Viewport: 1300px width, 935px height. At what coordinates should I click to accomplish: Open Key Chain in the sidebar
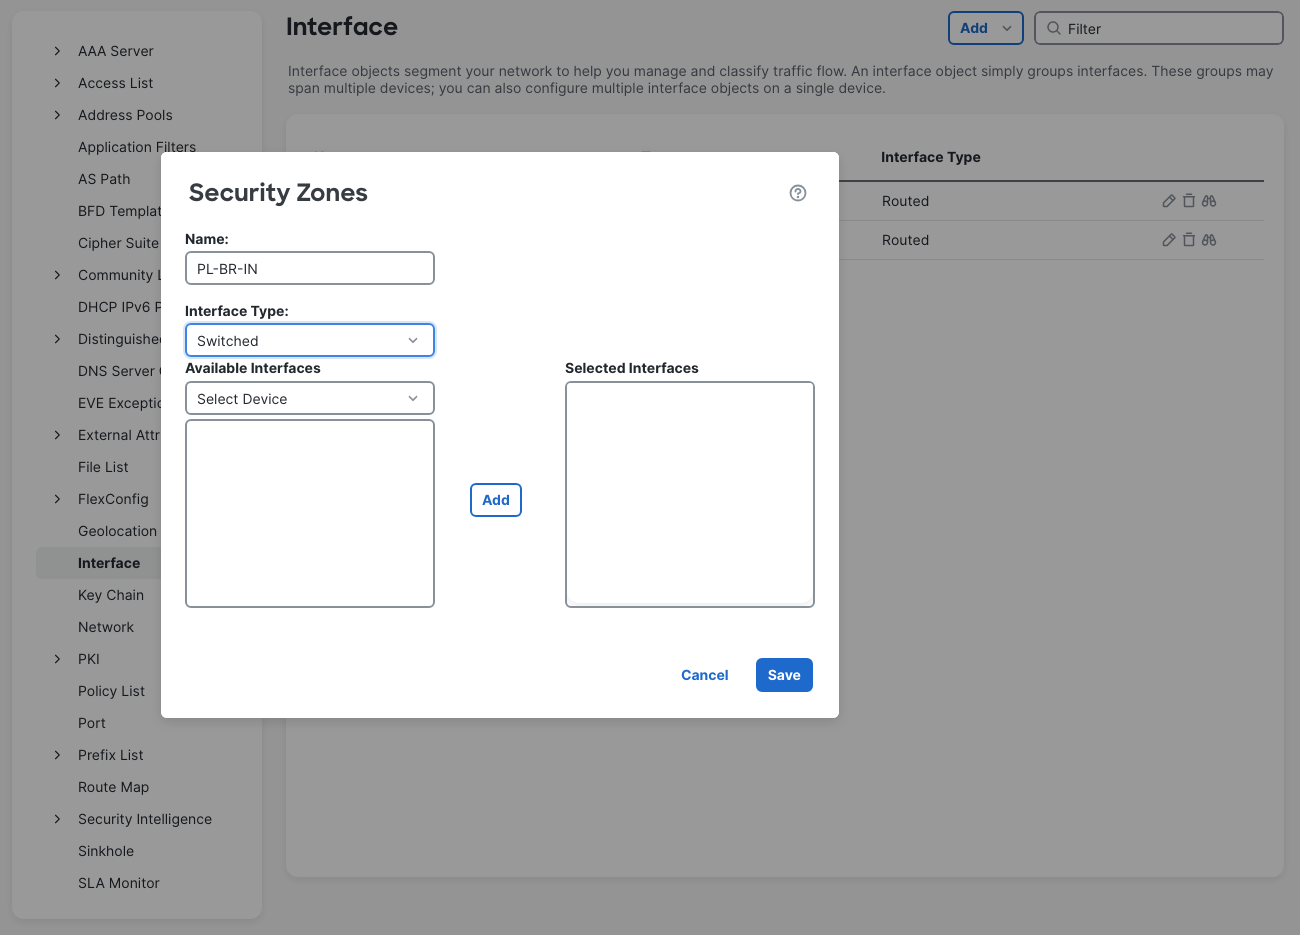pos(111,595)
